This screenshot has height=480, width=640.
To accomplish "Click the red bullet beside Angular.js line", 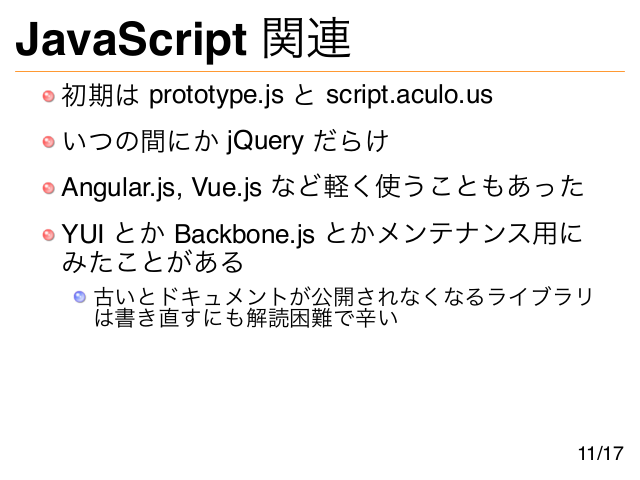I will click(49, 188).
